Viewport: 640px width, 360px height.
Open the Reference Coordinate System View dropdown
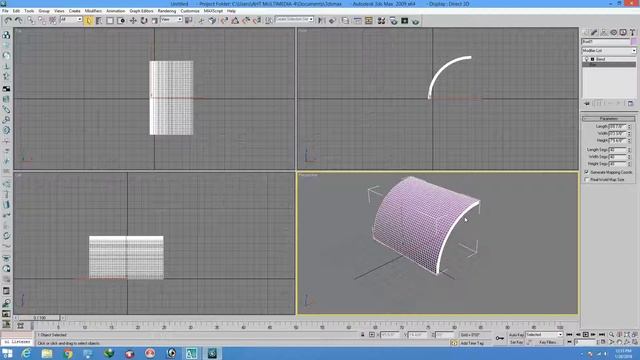[171, 20]
